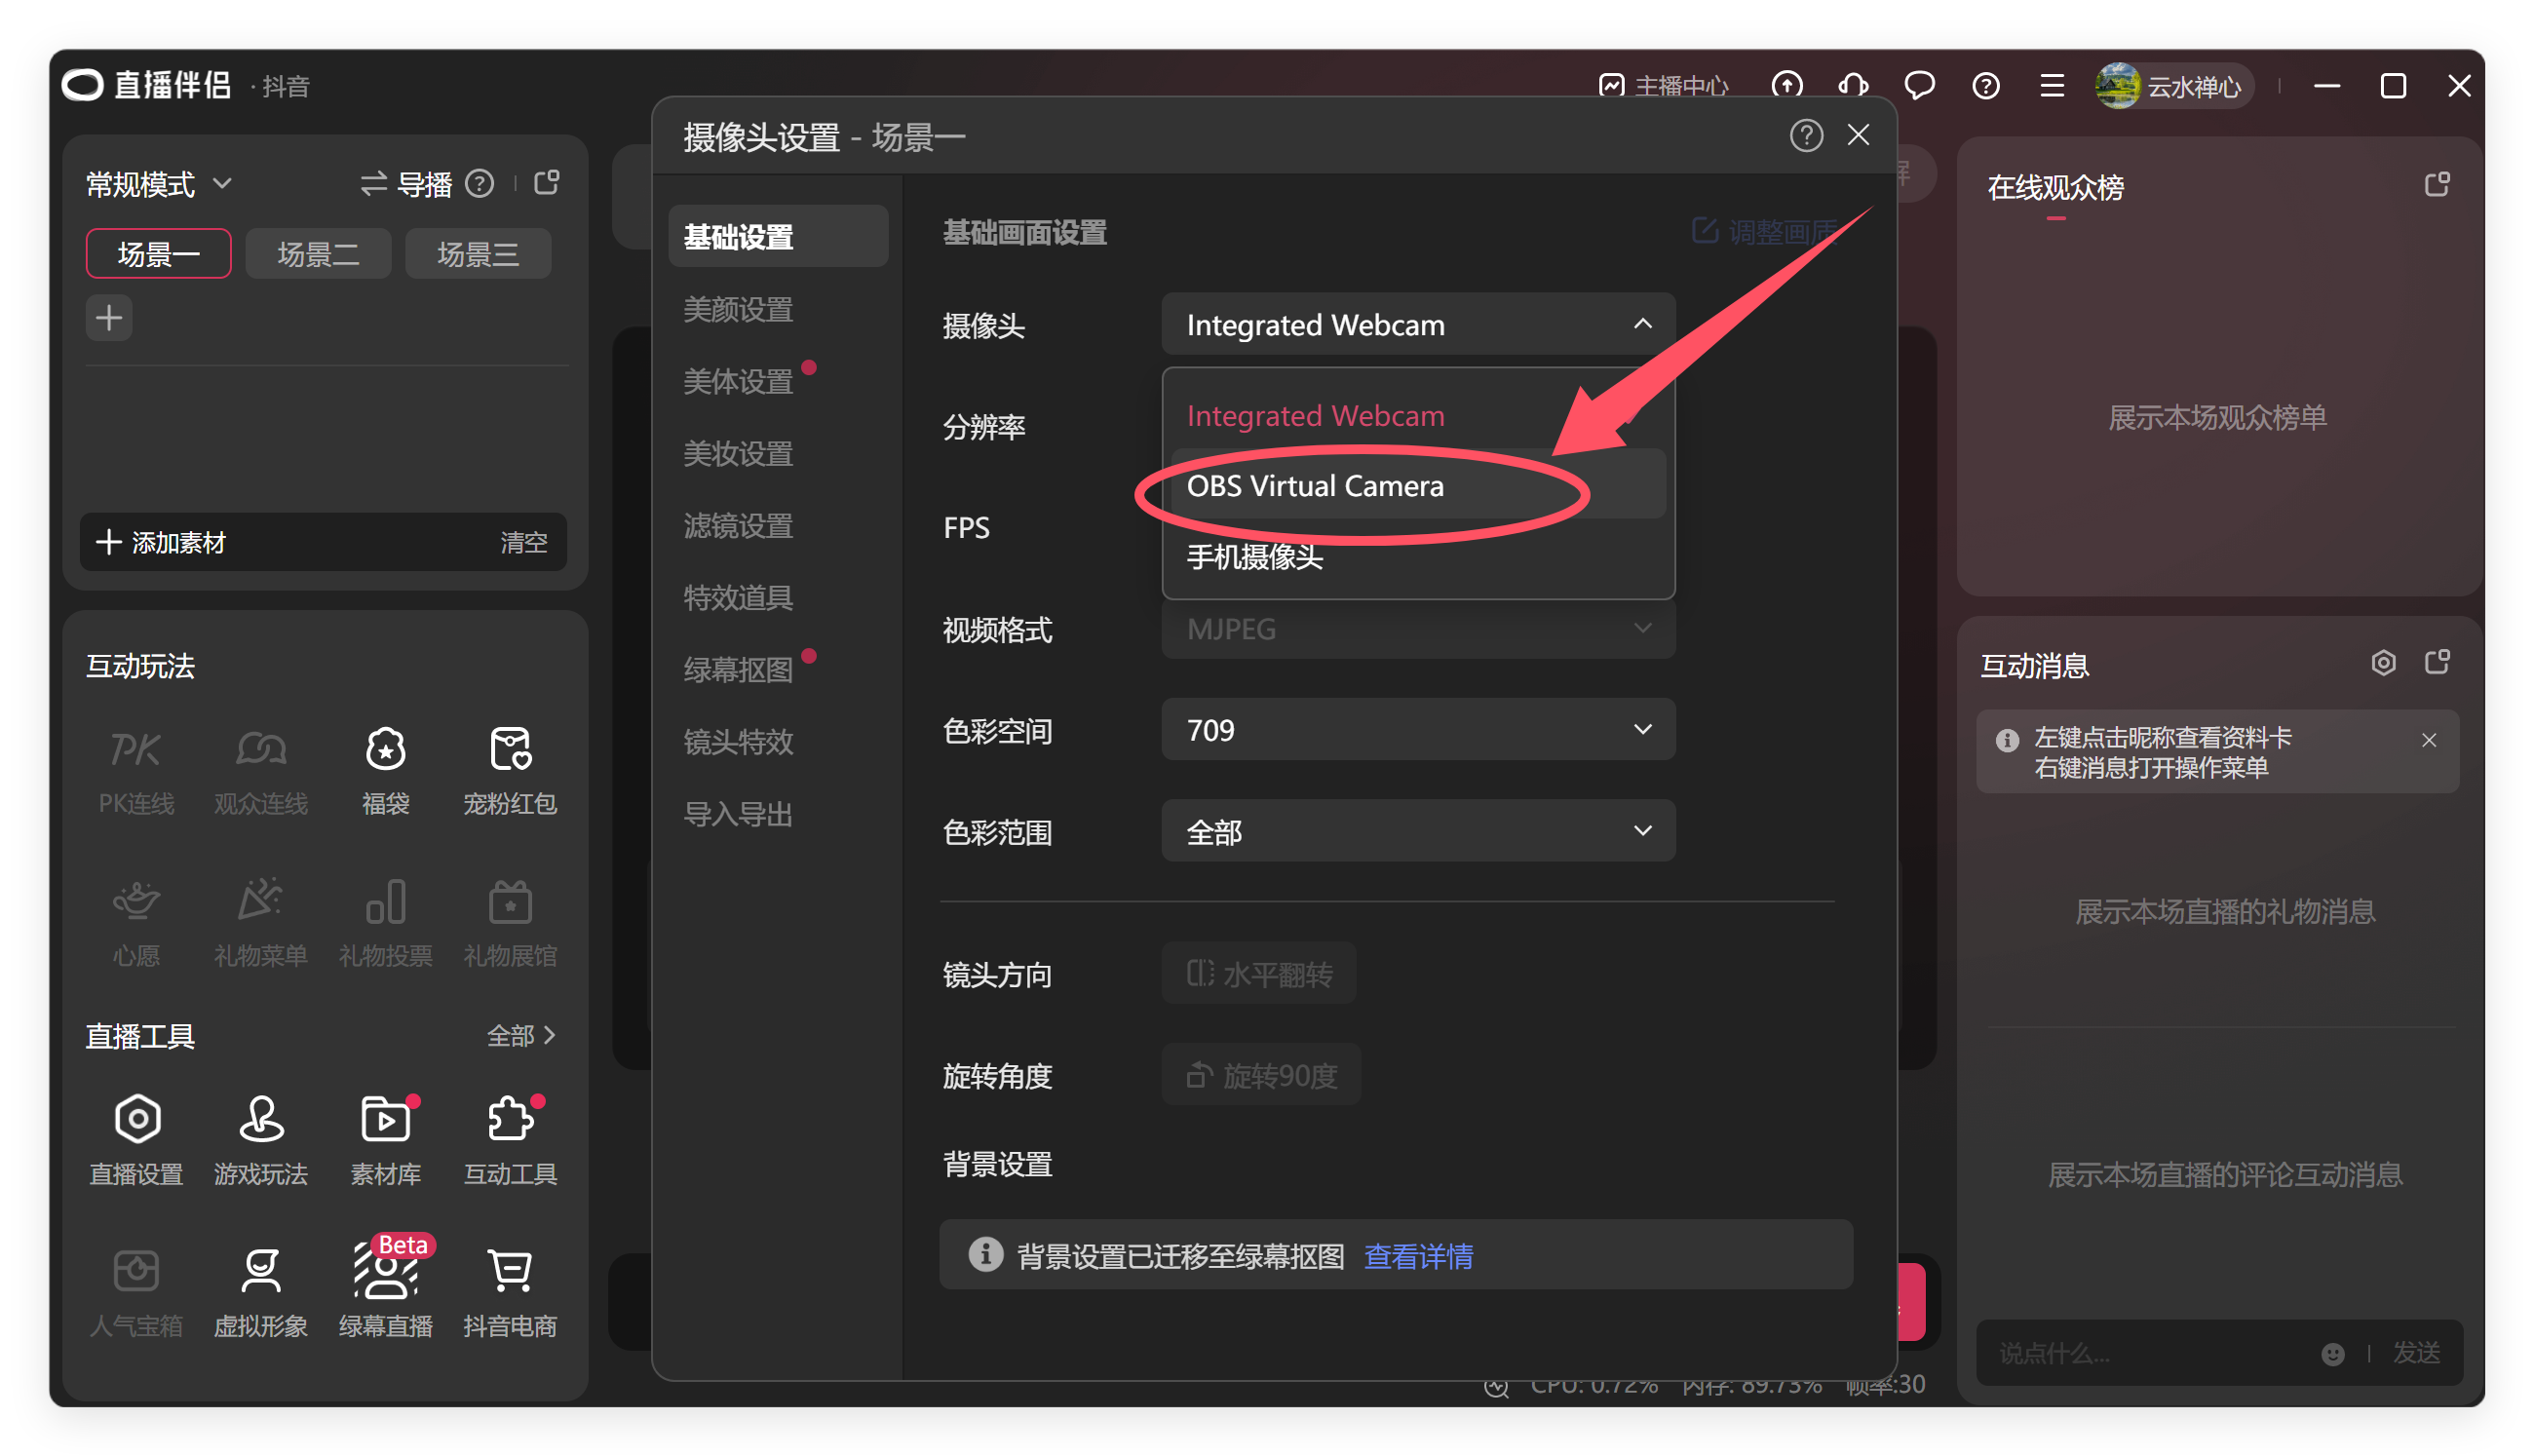Open the 素材库 material library tool
The image size is (2534, 1456).
(x=385, y=1141)
